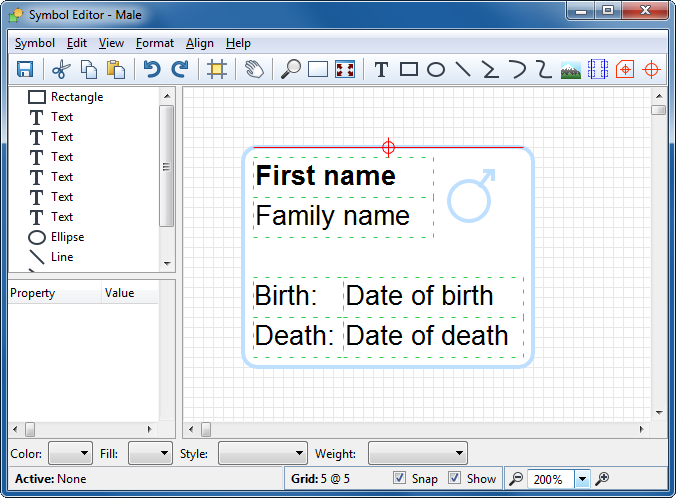676x498 pixels.
Task: Open the Style dropdown
Action: pos(263,453)
